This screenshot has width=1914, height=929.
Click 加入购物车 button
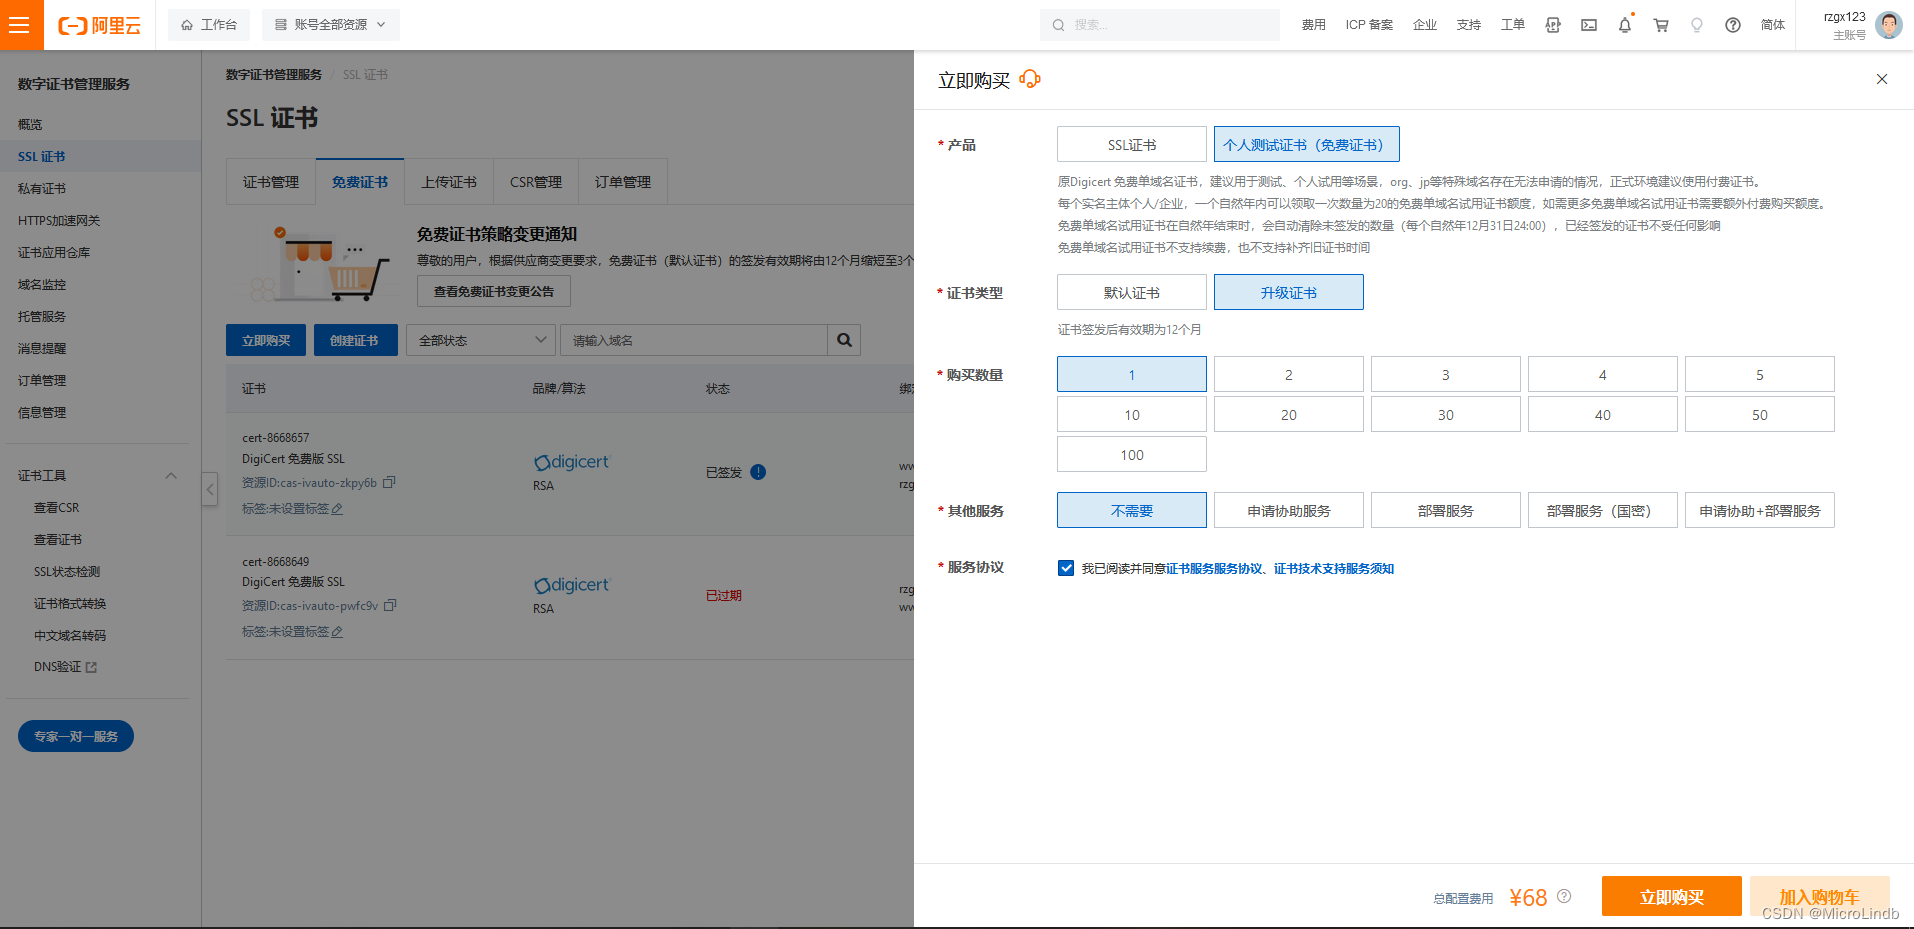coord(1819,896)
